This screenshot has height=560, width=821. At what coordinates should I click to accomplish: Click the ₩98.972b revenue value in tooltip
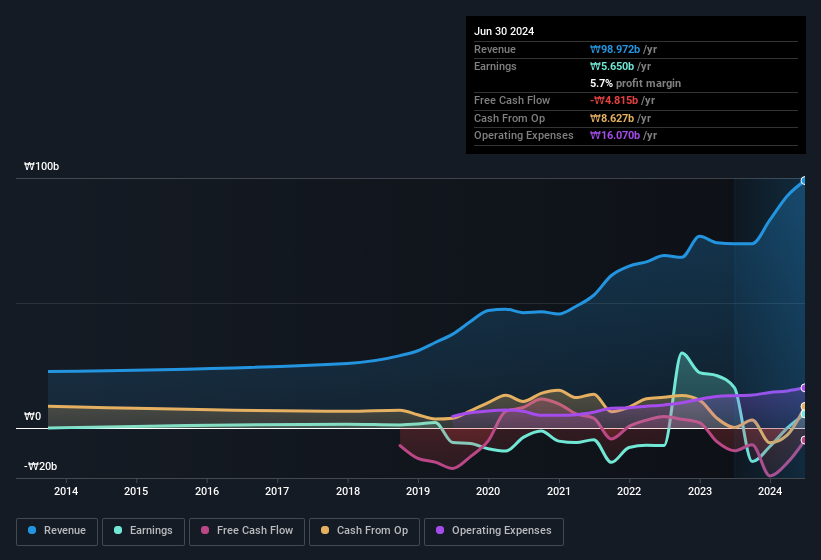pos(615,49)
